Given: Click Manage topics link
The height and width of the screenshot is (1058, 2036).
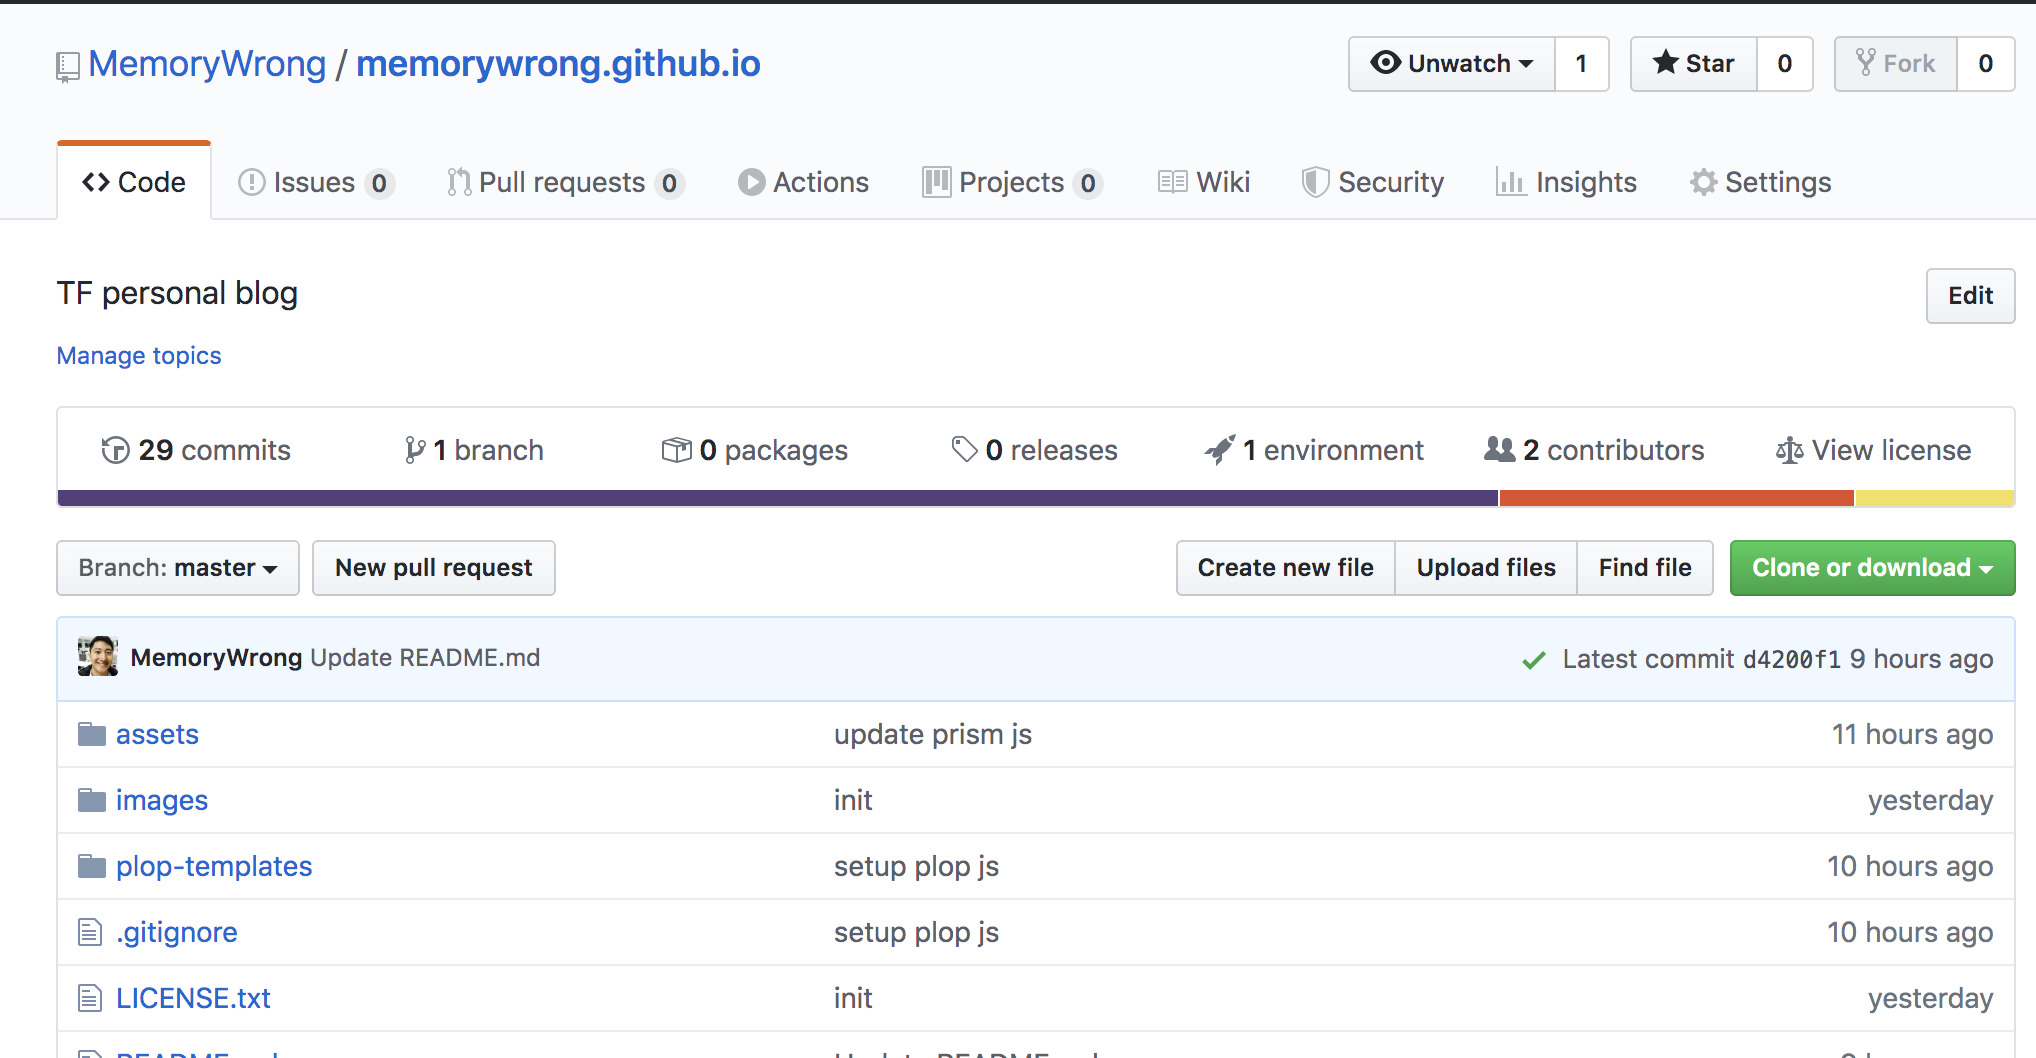Looking at the screenshot, I should pos(139,356).
